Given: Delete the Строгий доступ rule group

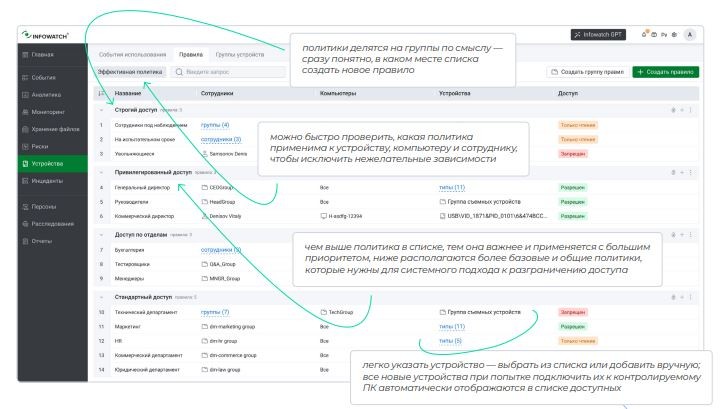Looking at the screenshot, I should click(673, 110).
